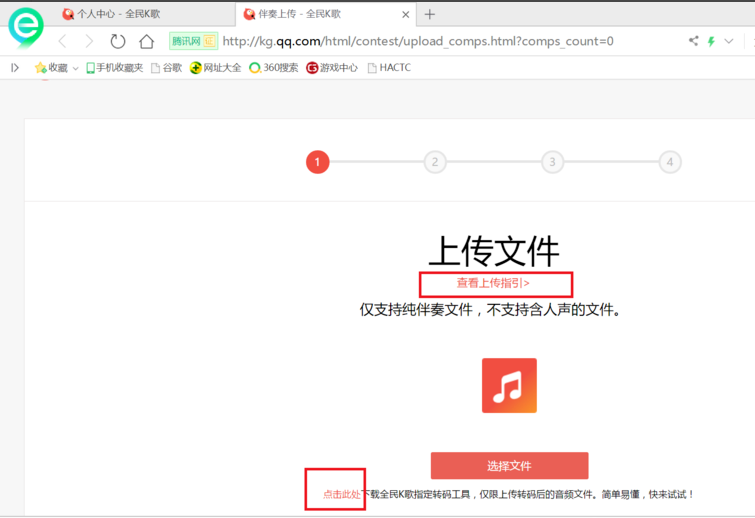Open the 360搜索 bookmark

(x=273, y=68)
